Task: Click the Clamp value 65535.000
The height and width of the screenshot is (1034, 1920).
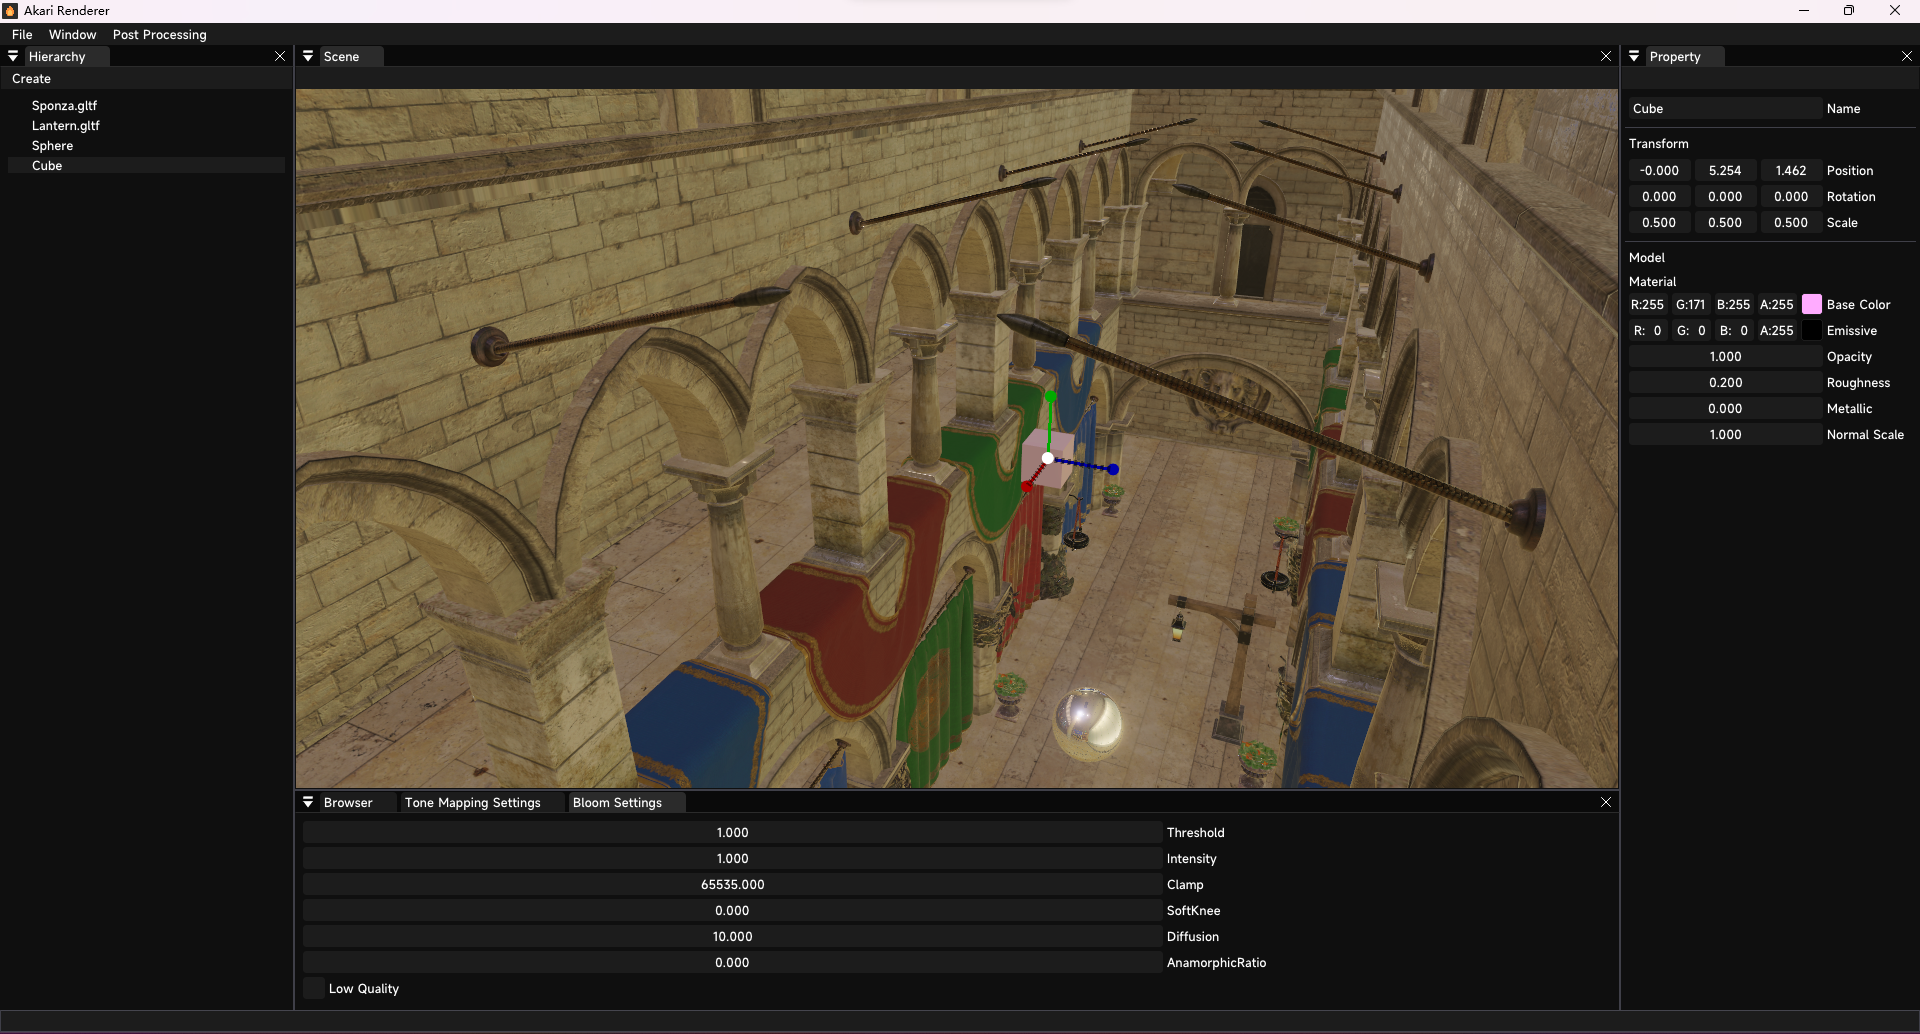Action: (x=732, y=884)
